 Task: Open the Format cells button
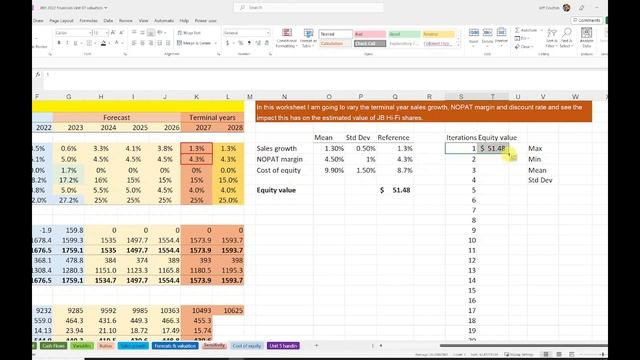(501, 36)
